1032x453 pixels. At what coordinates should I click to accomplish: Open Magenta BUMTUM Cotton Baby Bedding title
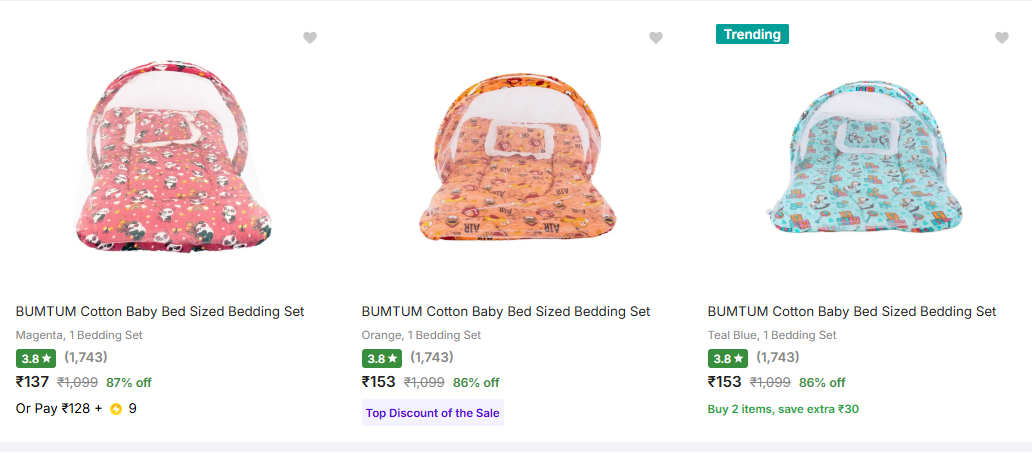(160, 312)
